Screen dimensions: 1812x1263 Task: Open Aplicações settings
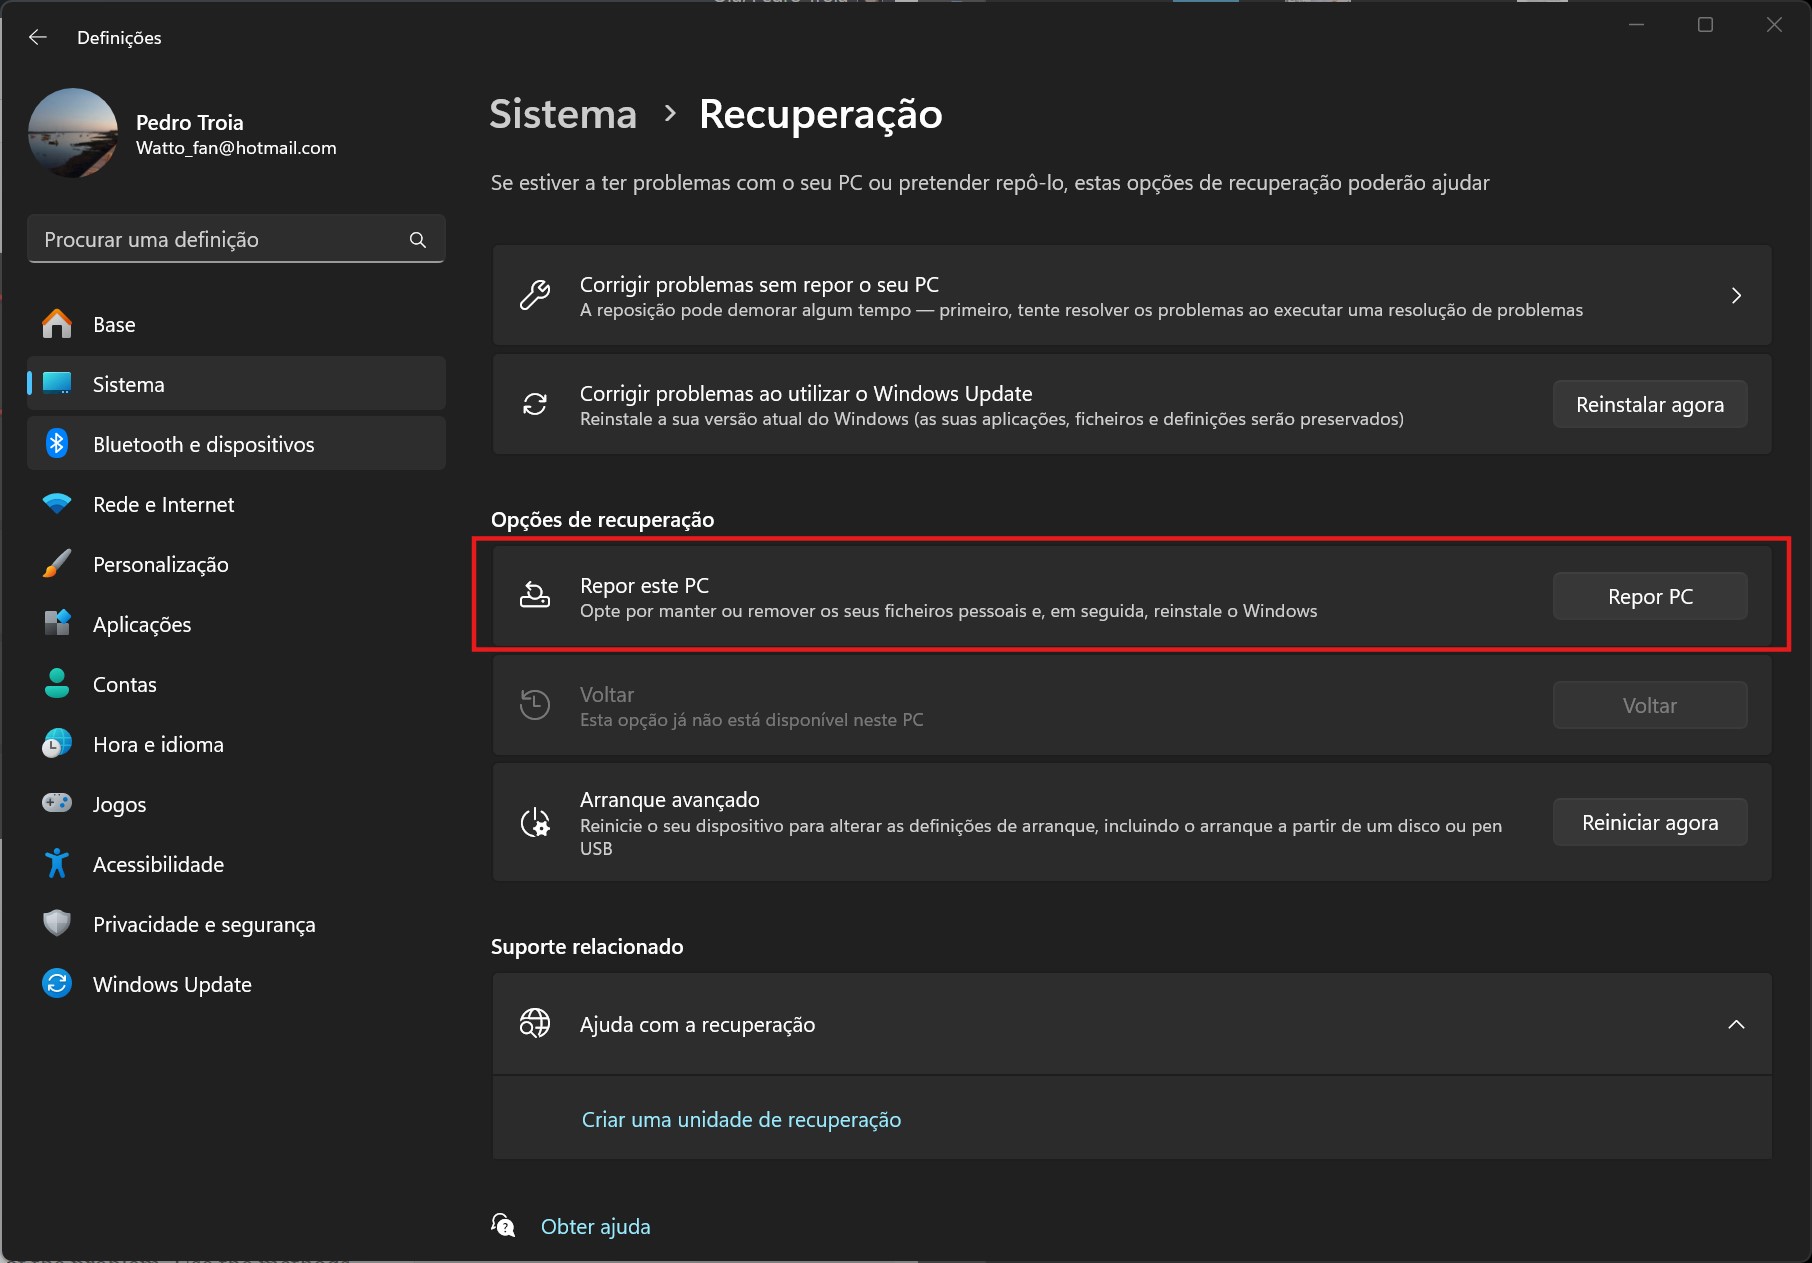coord(236,624)
